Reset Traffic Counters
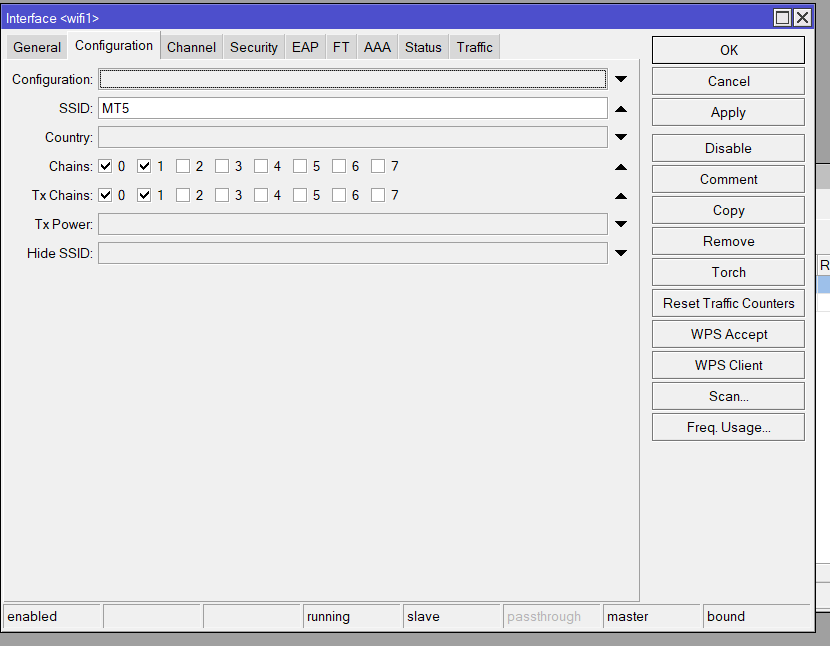Image resolution: width=830 pixels, height=646 pixels. 728,303
